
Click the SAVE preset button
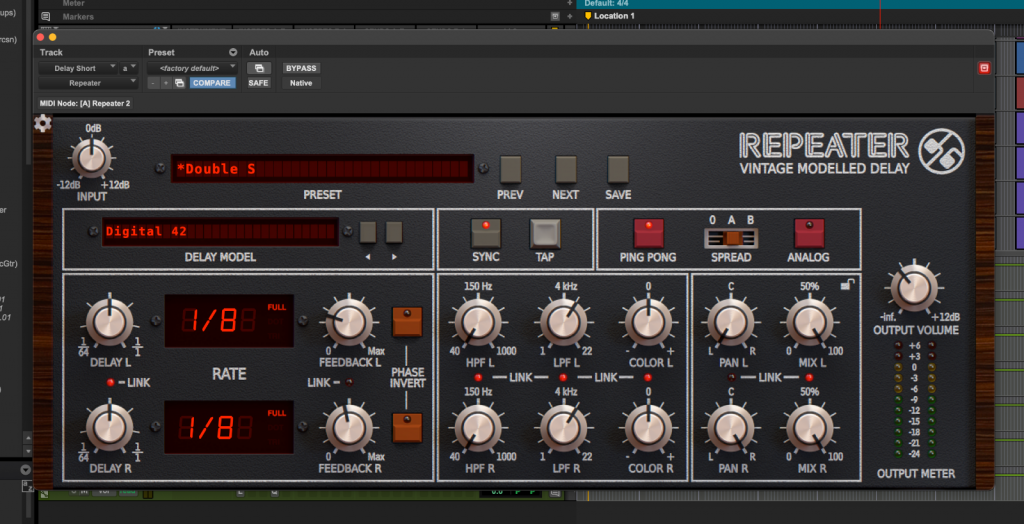coord(618,169)
